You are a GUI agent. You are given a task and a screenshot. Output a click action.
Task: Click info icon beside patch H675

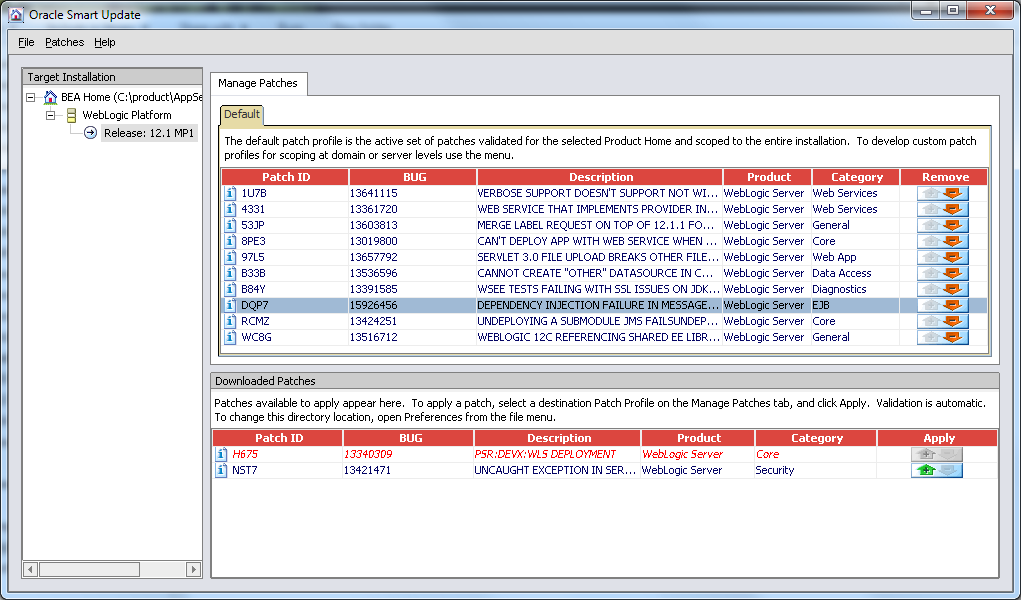coord(222,454)
